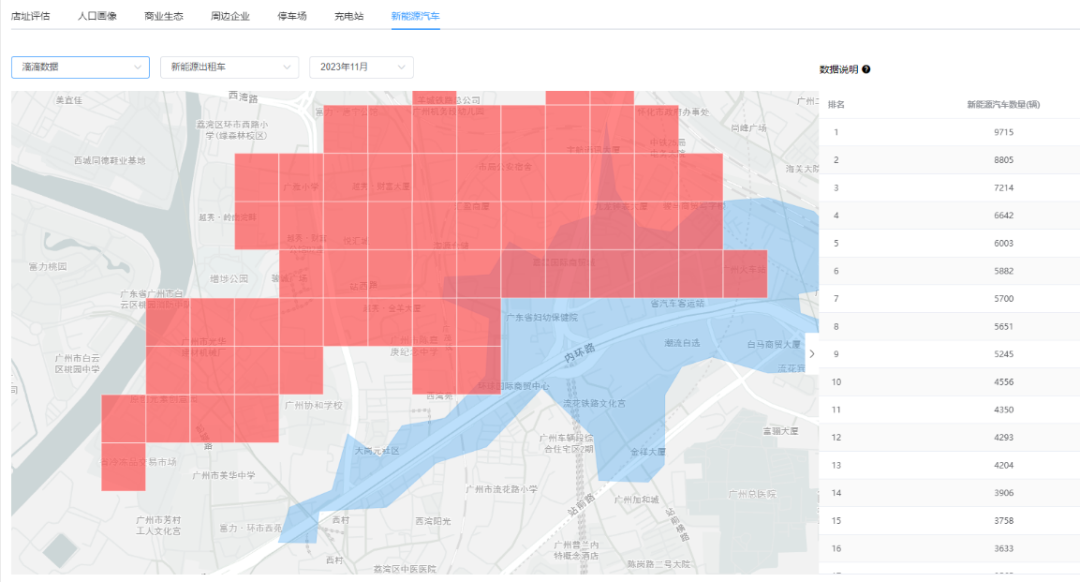Click the 数据说明 help question-mark icon
This screenshot has height=582, width=1080.
866,69
